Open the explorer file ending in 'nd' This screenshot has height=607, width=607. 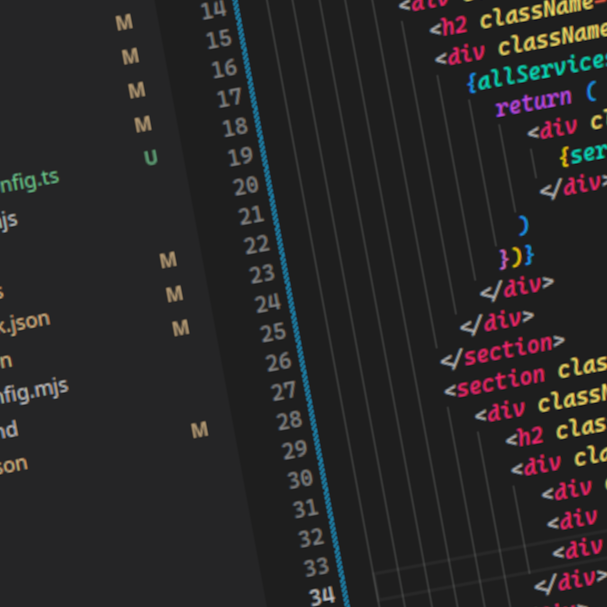[9, 430]
